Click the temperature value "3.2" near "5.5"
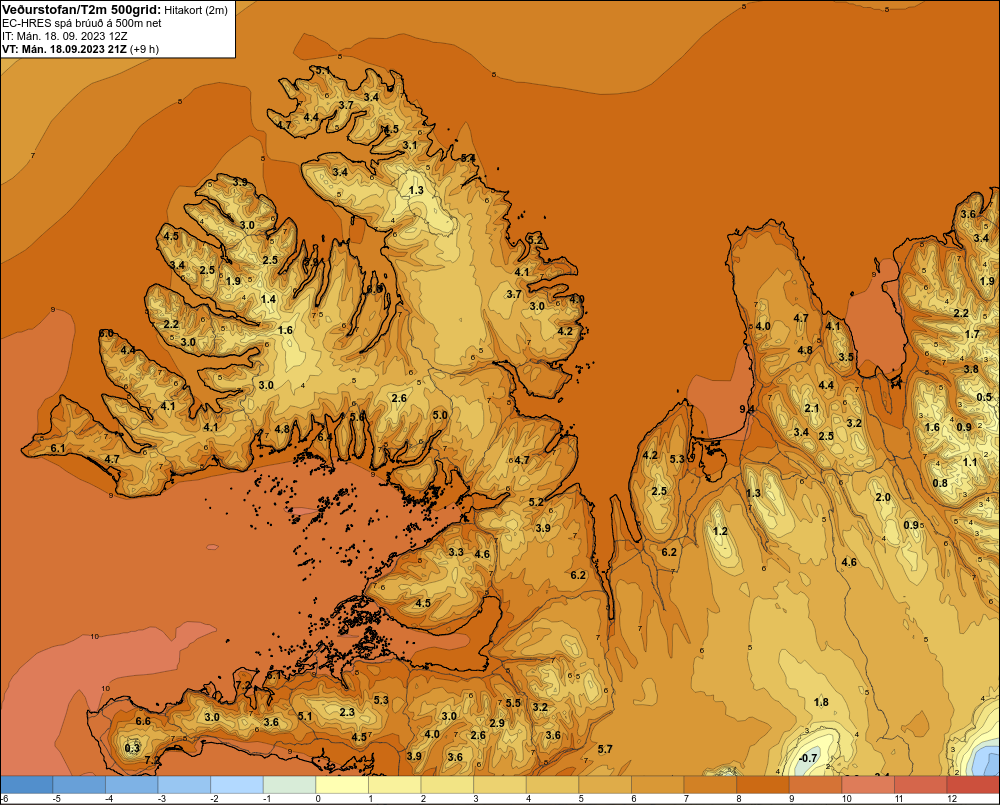The width and height of the screenshot is (1000, 805). 540,707
